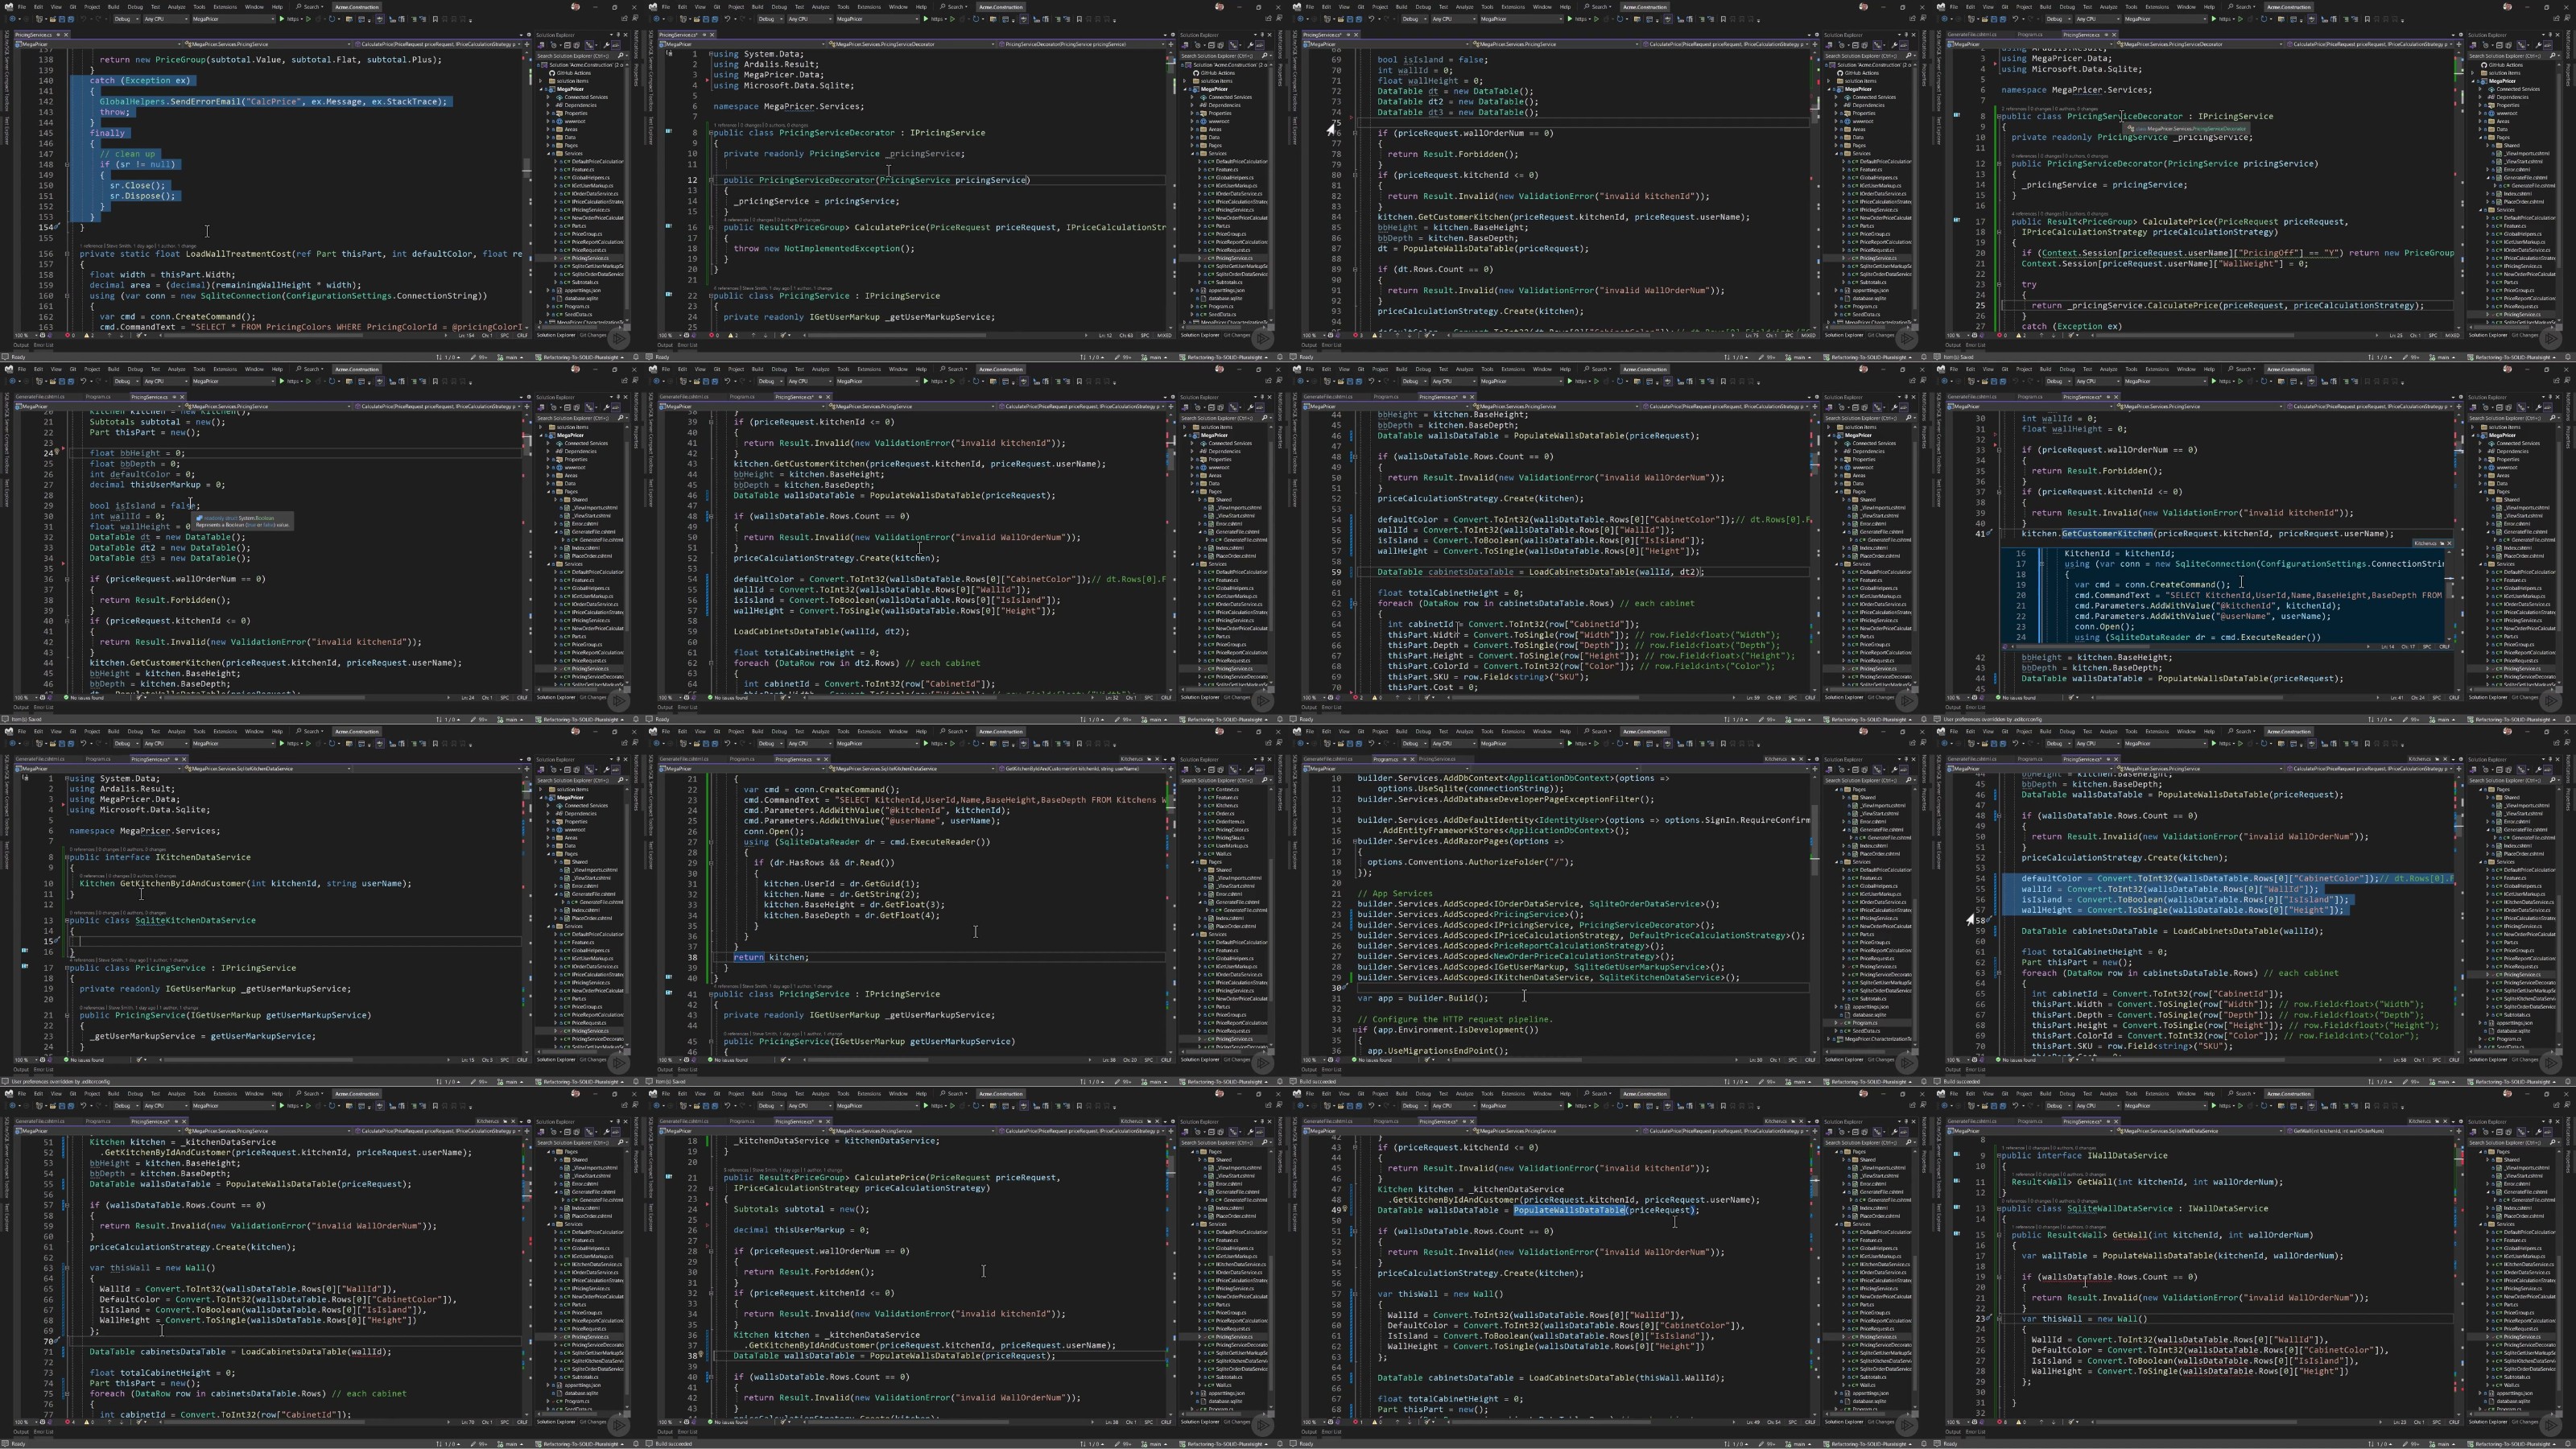
Task: Keep open Kitchen.cs preview tab, builder.Services window
Action: 1793,759
